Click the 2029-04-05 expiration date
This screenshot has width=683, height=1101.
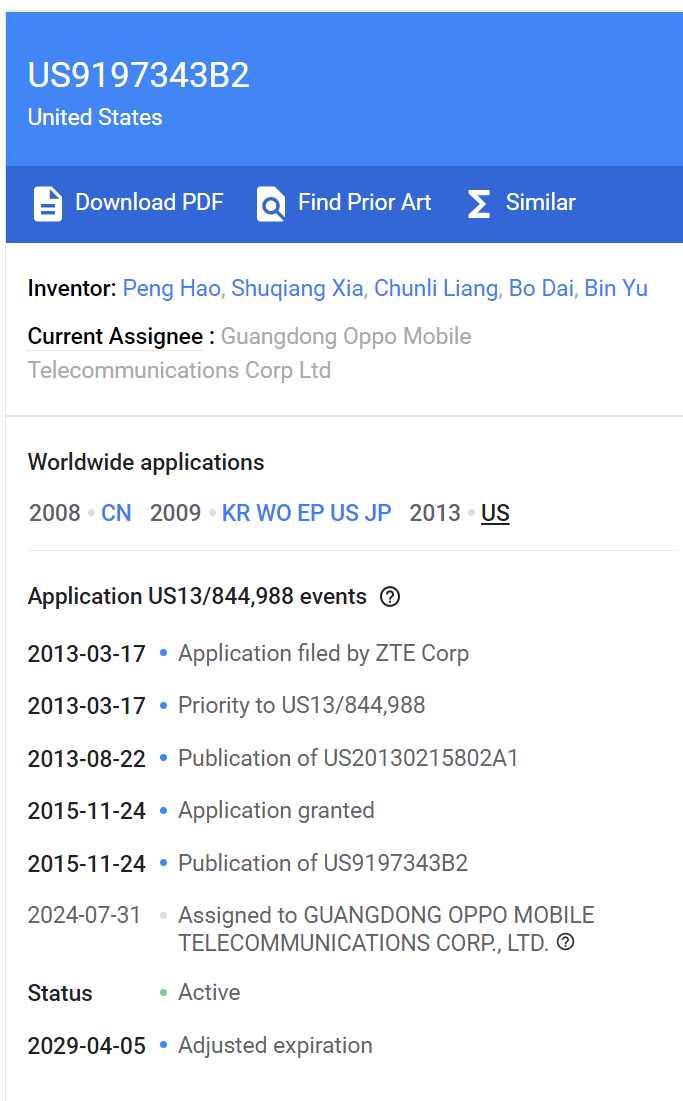coord(86,1046)
